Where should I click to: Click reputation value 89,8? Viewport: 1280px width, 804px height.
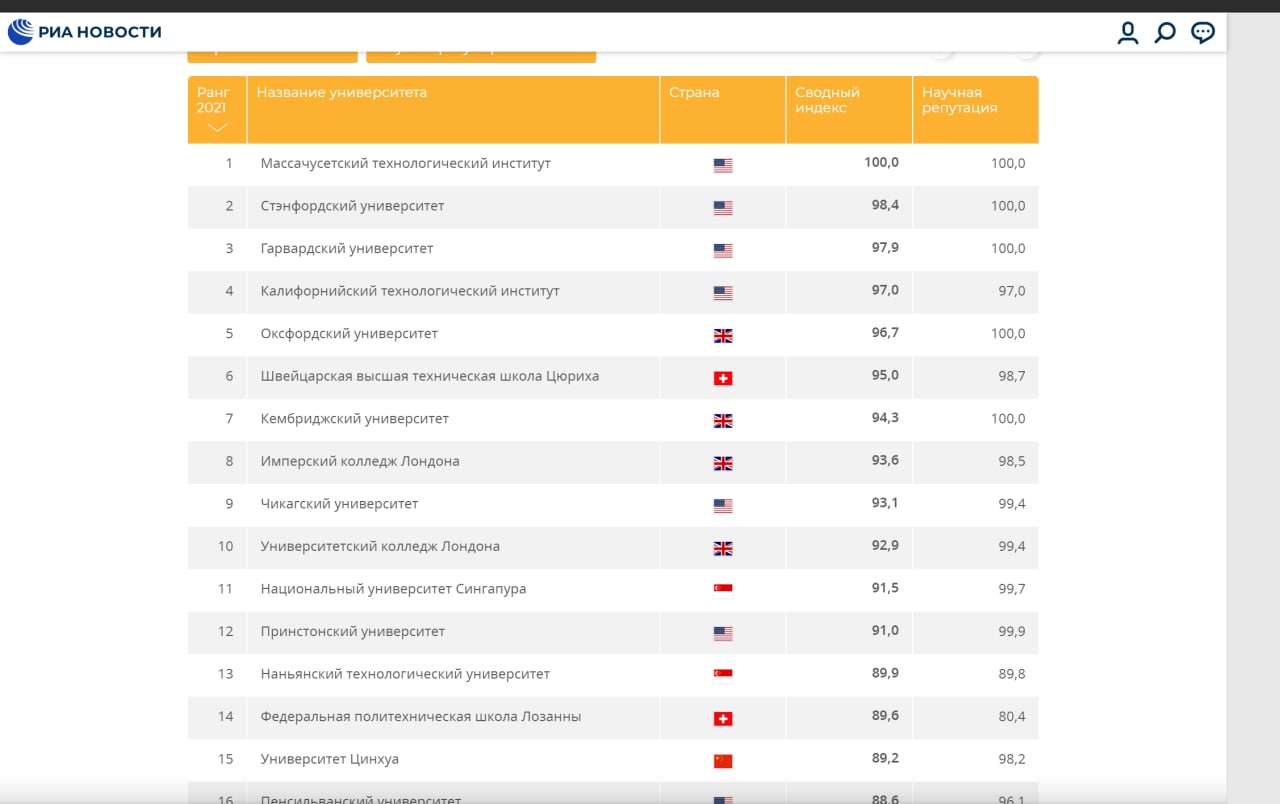click(x=1012, y=674)
